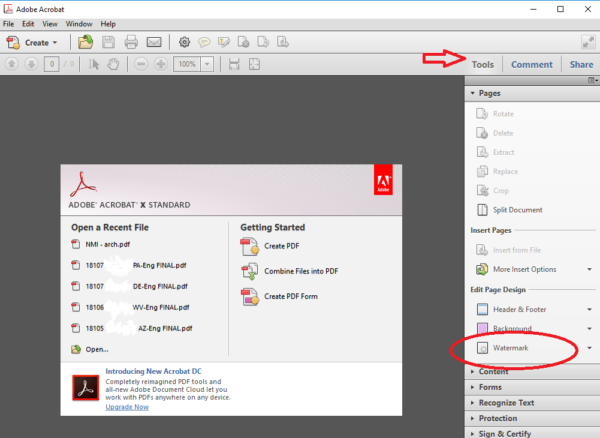This screenshot has width=600, height=438.
Task: Click the Open file folder icon
Action: 86,42
